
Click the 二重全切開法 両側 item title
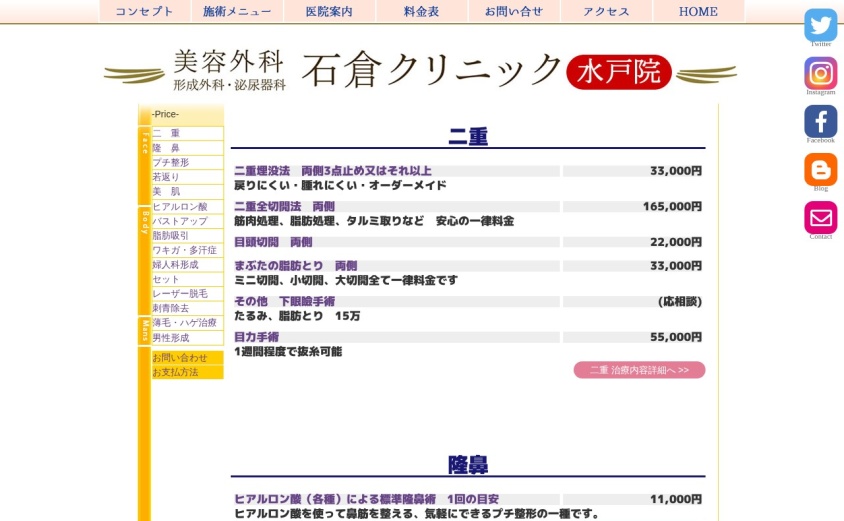[284, 206]
